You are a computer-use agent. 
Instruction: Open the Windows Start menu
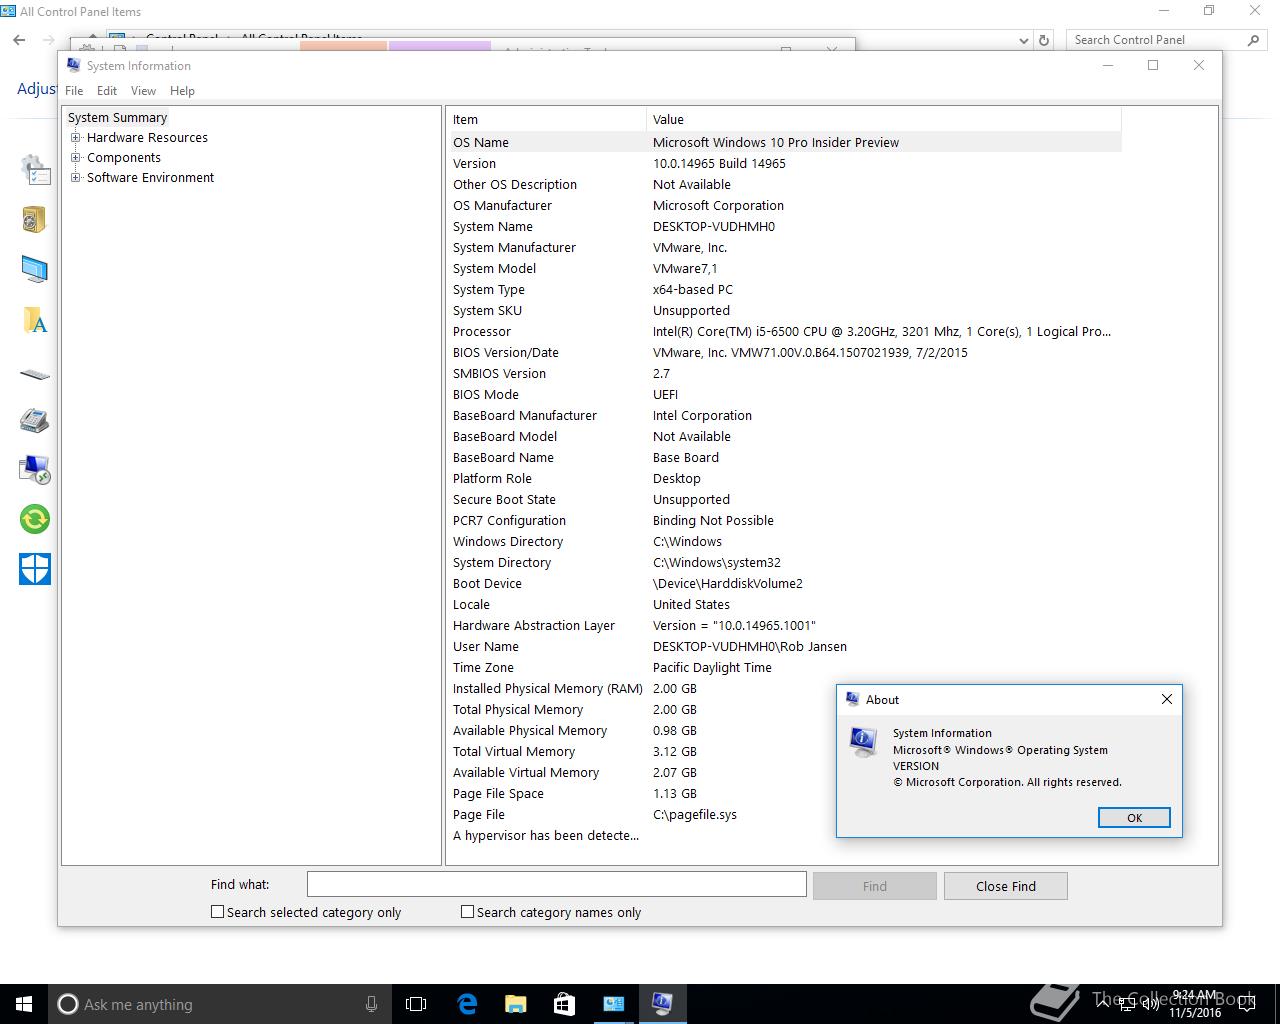pos(24,1004)
